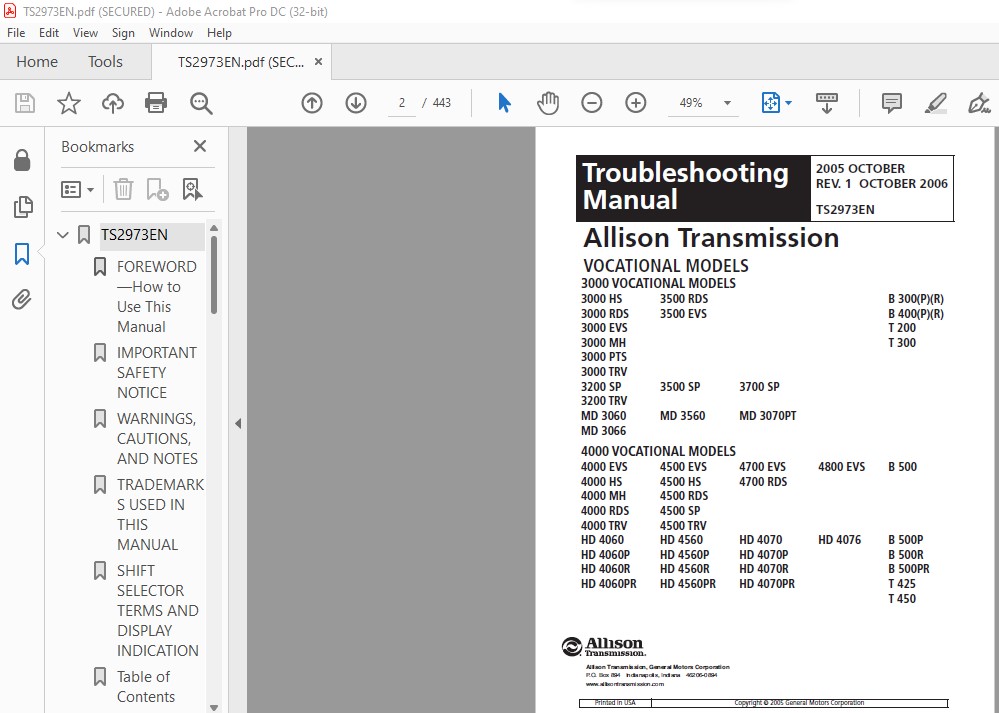999x713 pixels.
Task: Zoom in with plus icon
Action: 635,103
